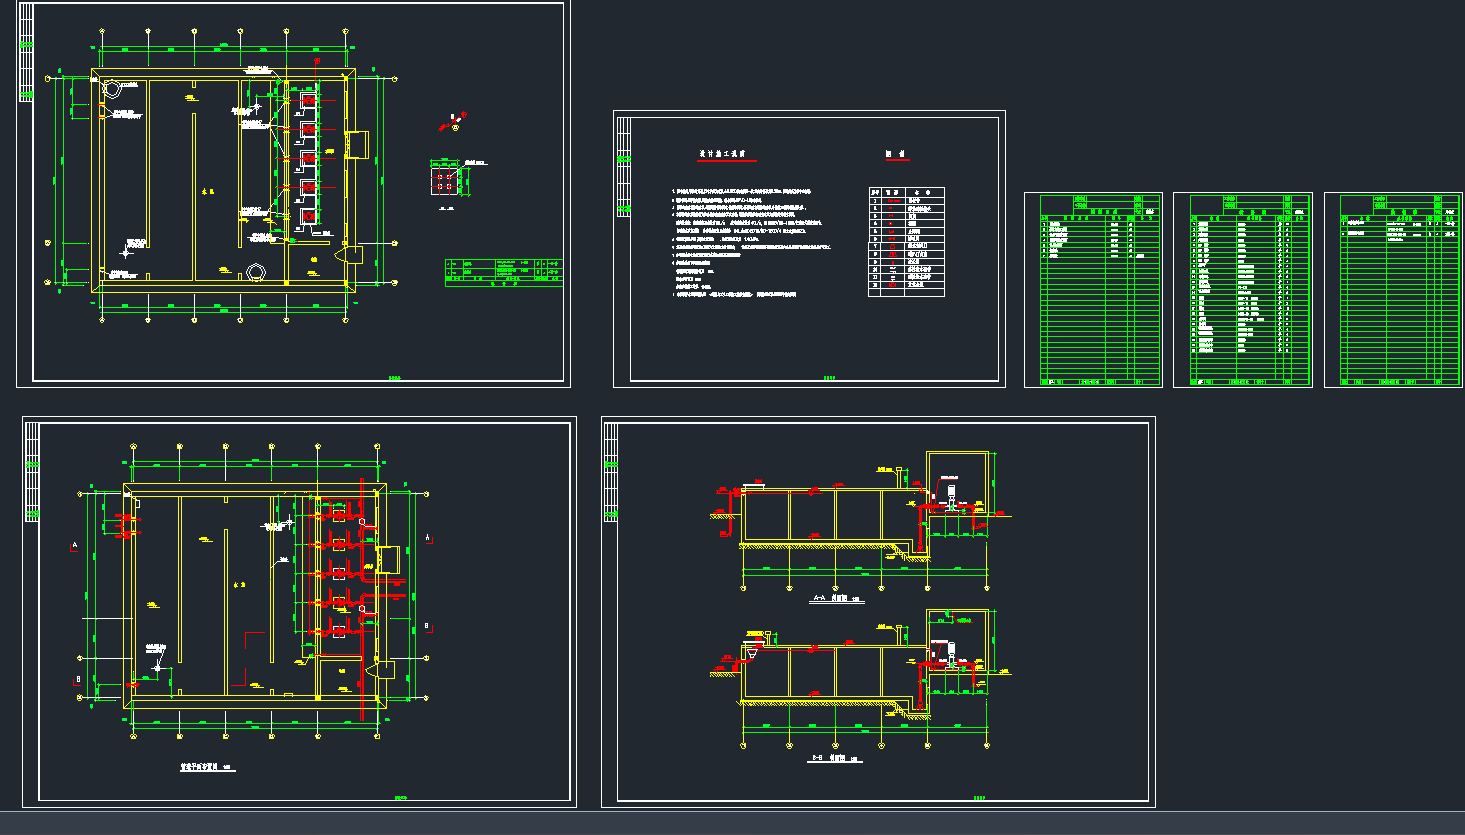Select the rightmost green schedule table sheet
This screenshot has height=835, width=1465.
pos(1392,290)
